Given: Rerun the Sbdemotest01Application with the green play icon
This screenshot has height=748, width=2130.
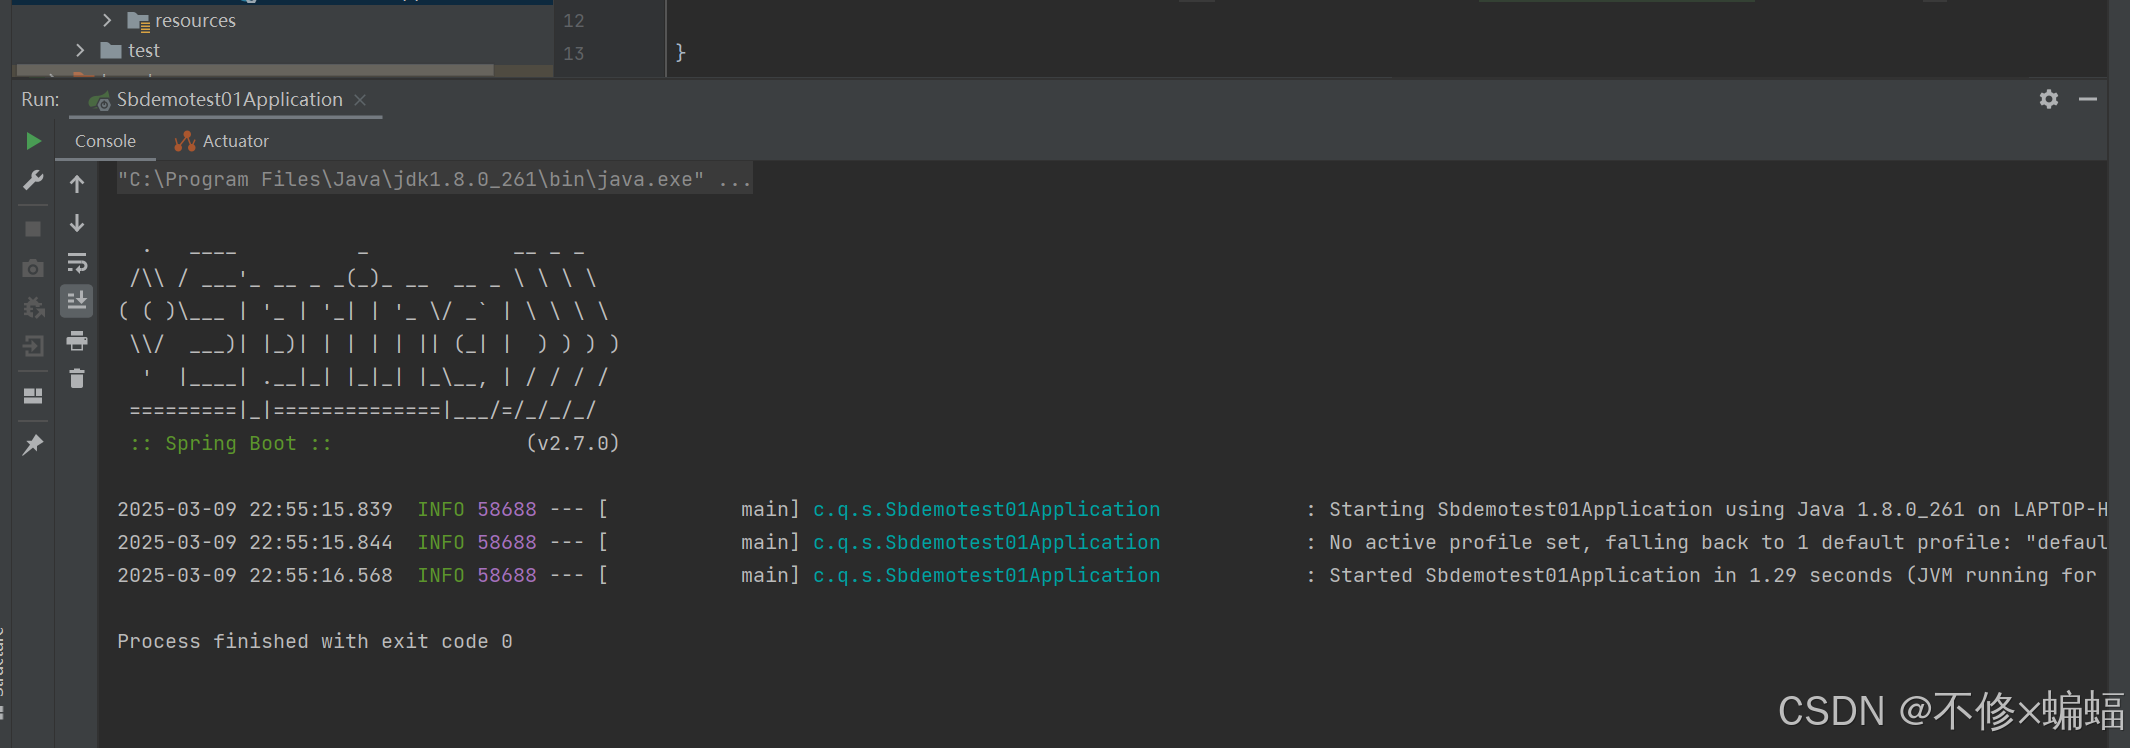Looking at the screenshot, I should (x=33, y=141).
